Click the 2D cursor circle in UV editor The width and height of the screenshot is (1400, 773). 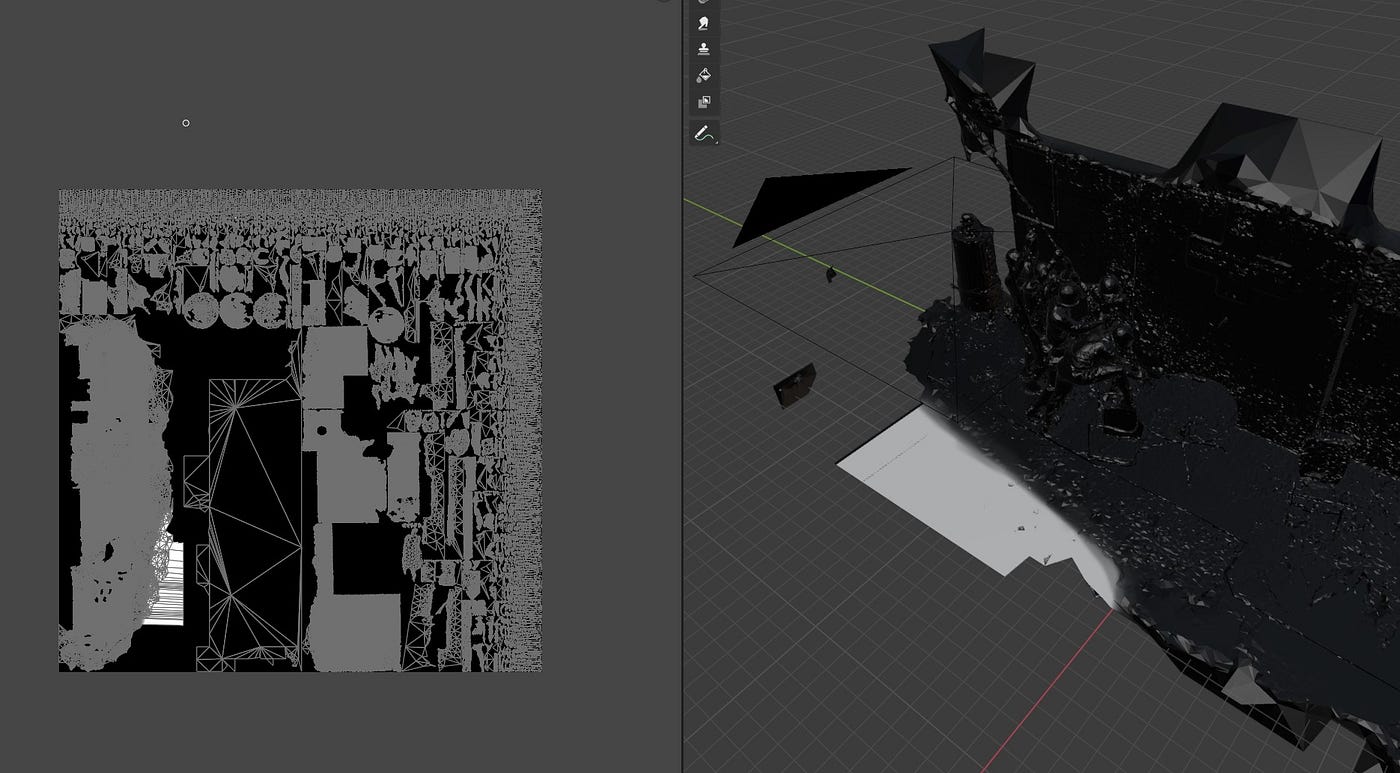[186, 123]
